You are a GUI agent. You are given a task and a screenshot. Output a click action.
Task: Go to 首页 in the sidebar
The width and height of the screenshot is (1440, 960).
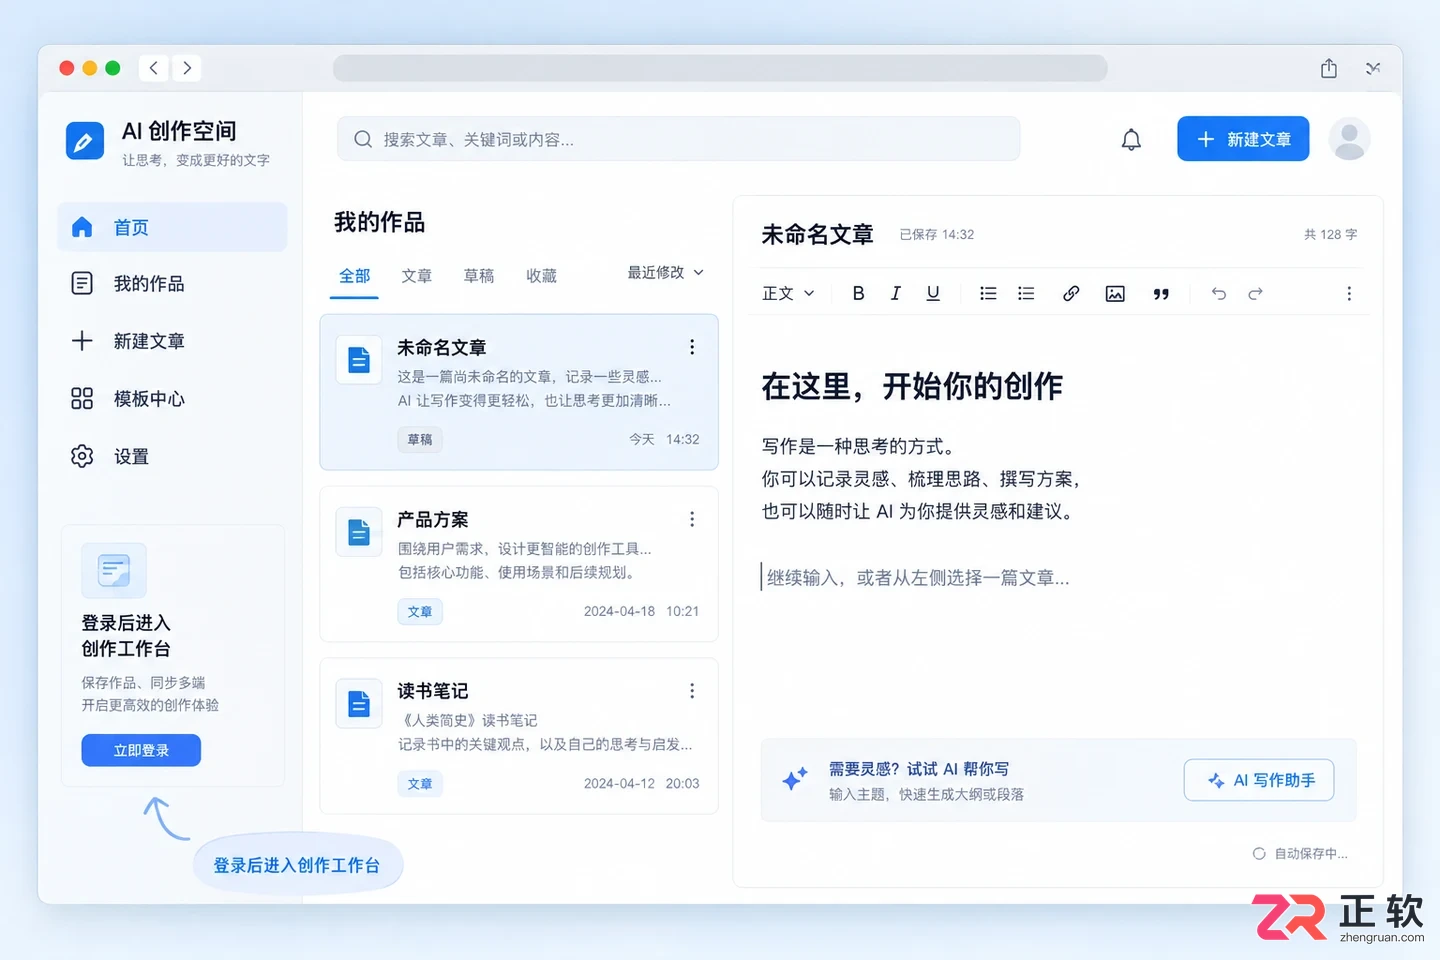172,227
